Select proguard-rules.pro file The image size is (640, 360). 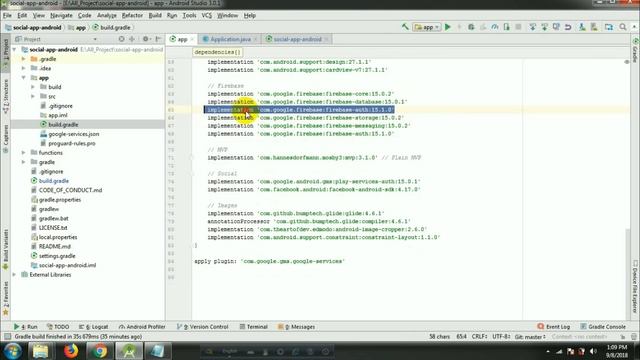click(x=71, y=143)
